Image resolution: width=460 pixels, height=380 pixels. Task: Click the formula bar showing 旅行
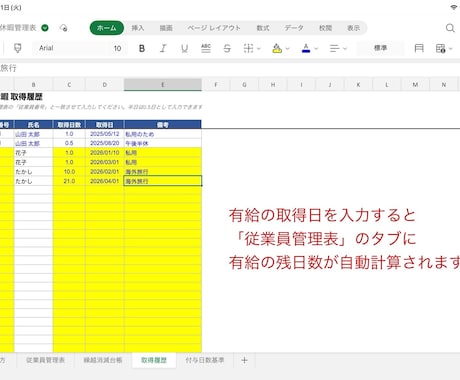tap(230, 68)
